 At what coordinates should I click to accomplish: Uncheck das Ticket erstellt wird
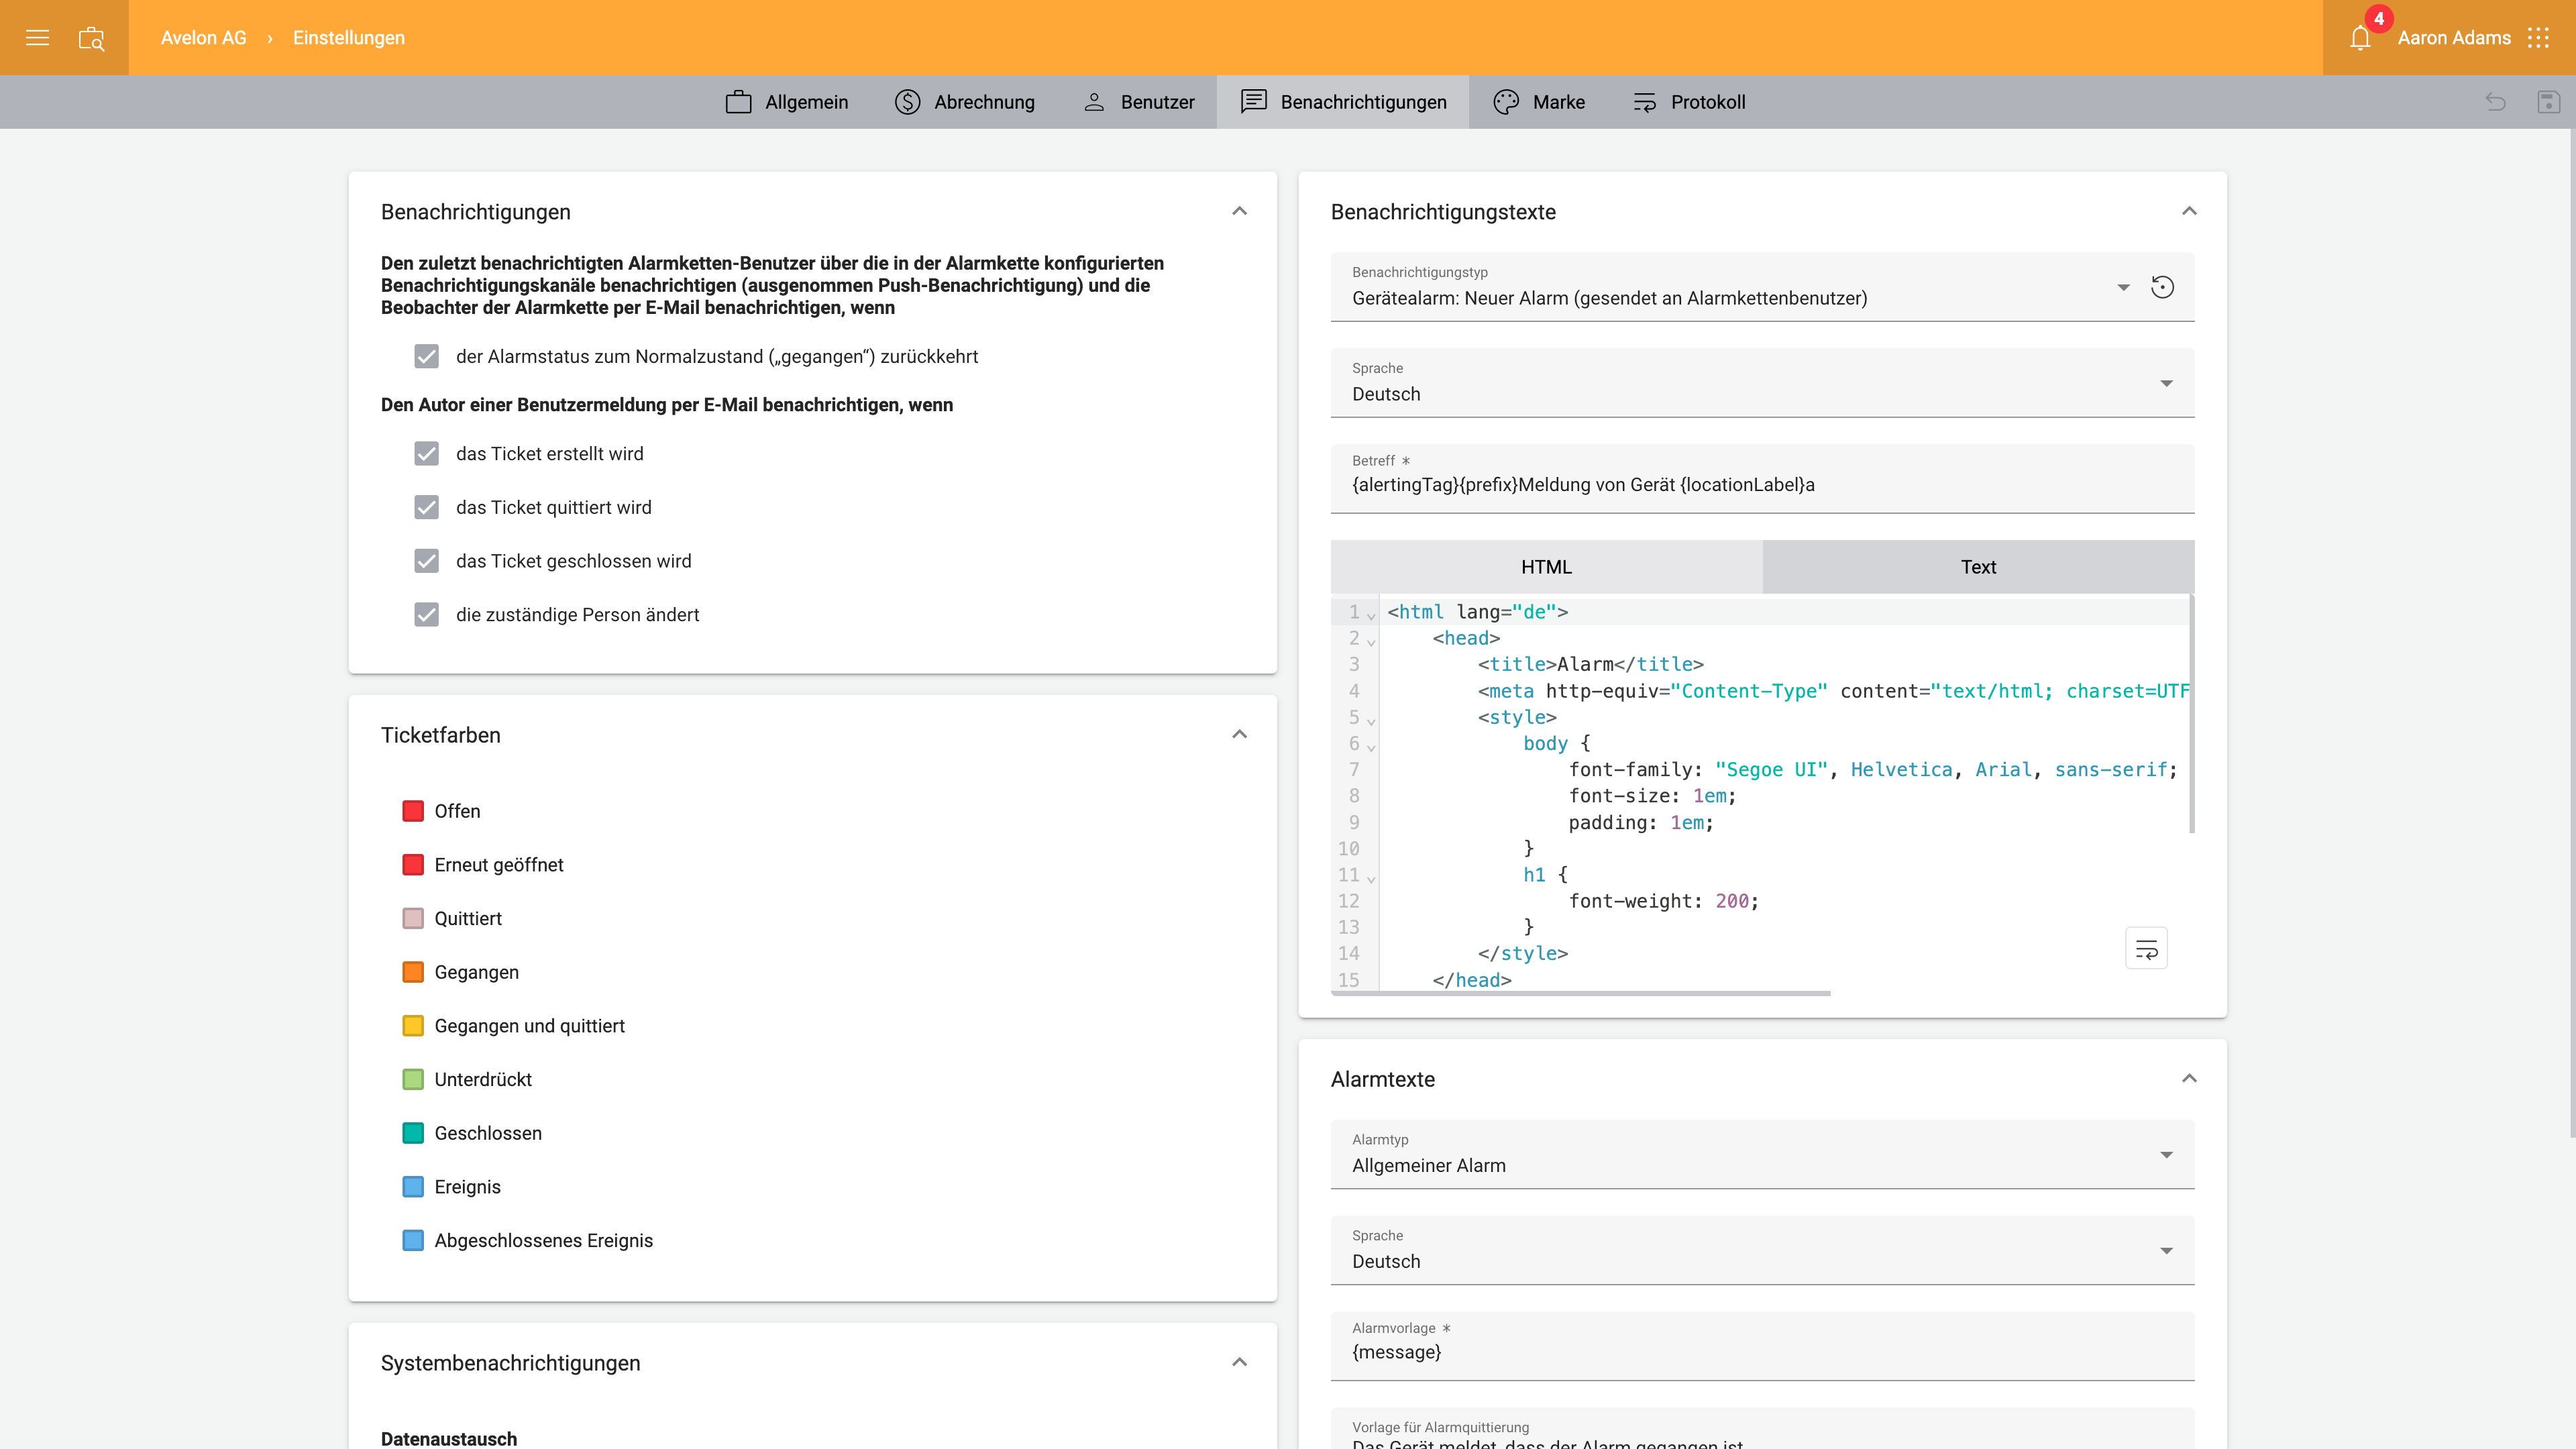[x=426, y=453]
